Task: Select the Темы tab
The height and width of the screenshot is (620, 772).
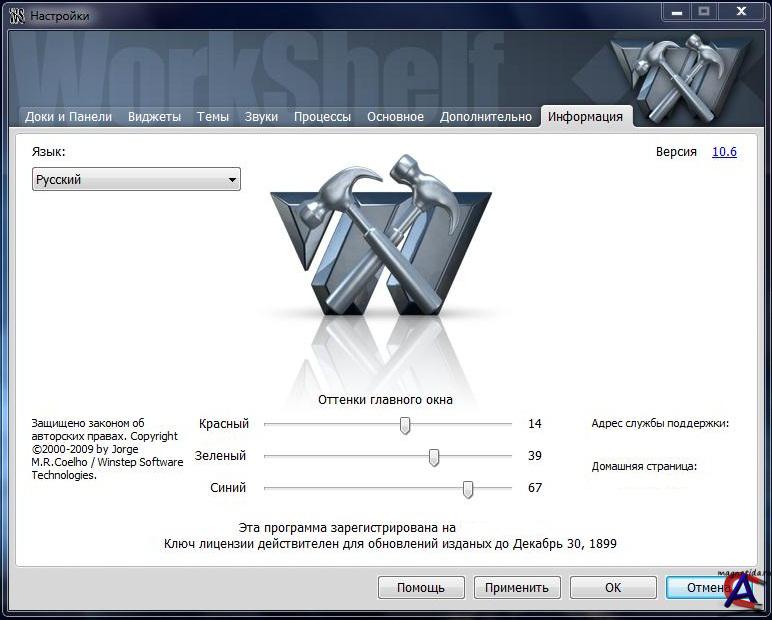Action: [213, 117]
